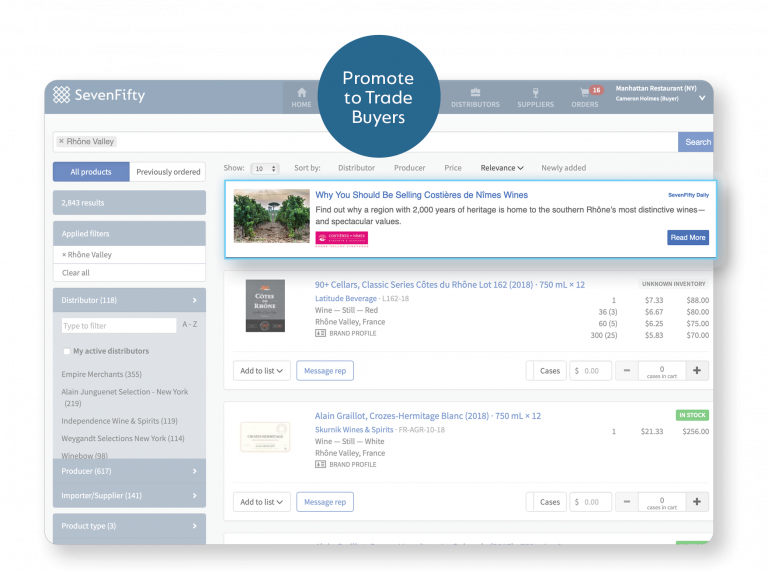Click the pink Costières de Nîmes logo
Viewport: 768px width, 571px height.
coord(341,238)
